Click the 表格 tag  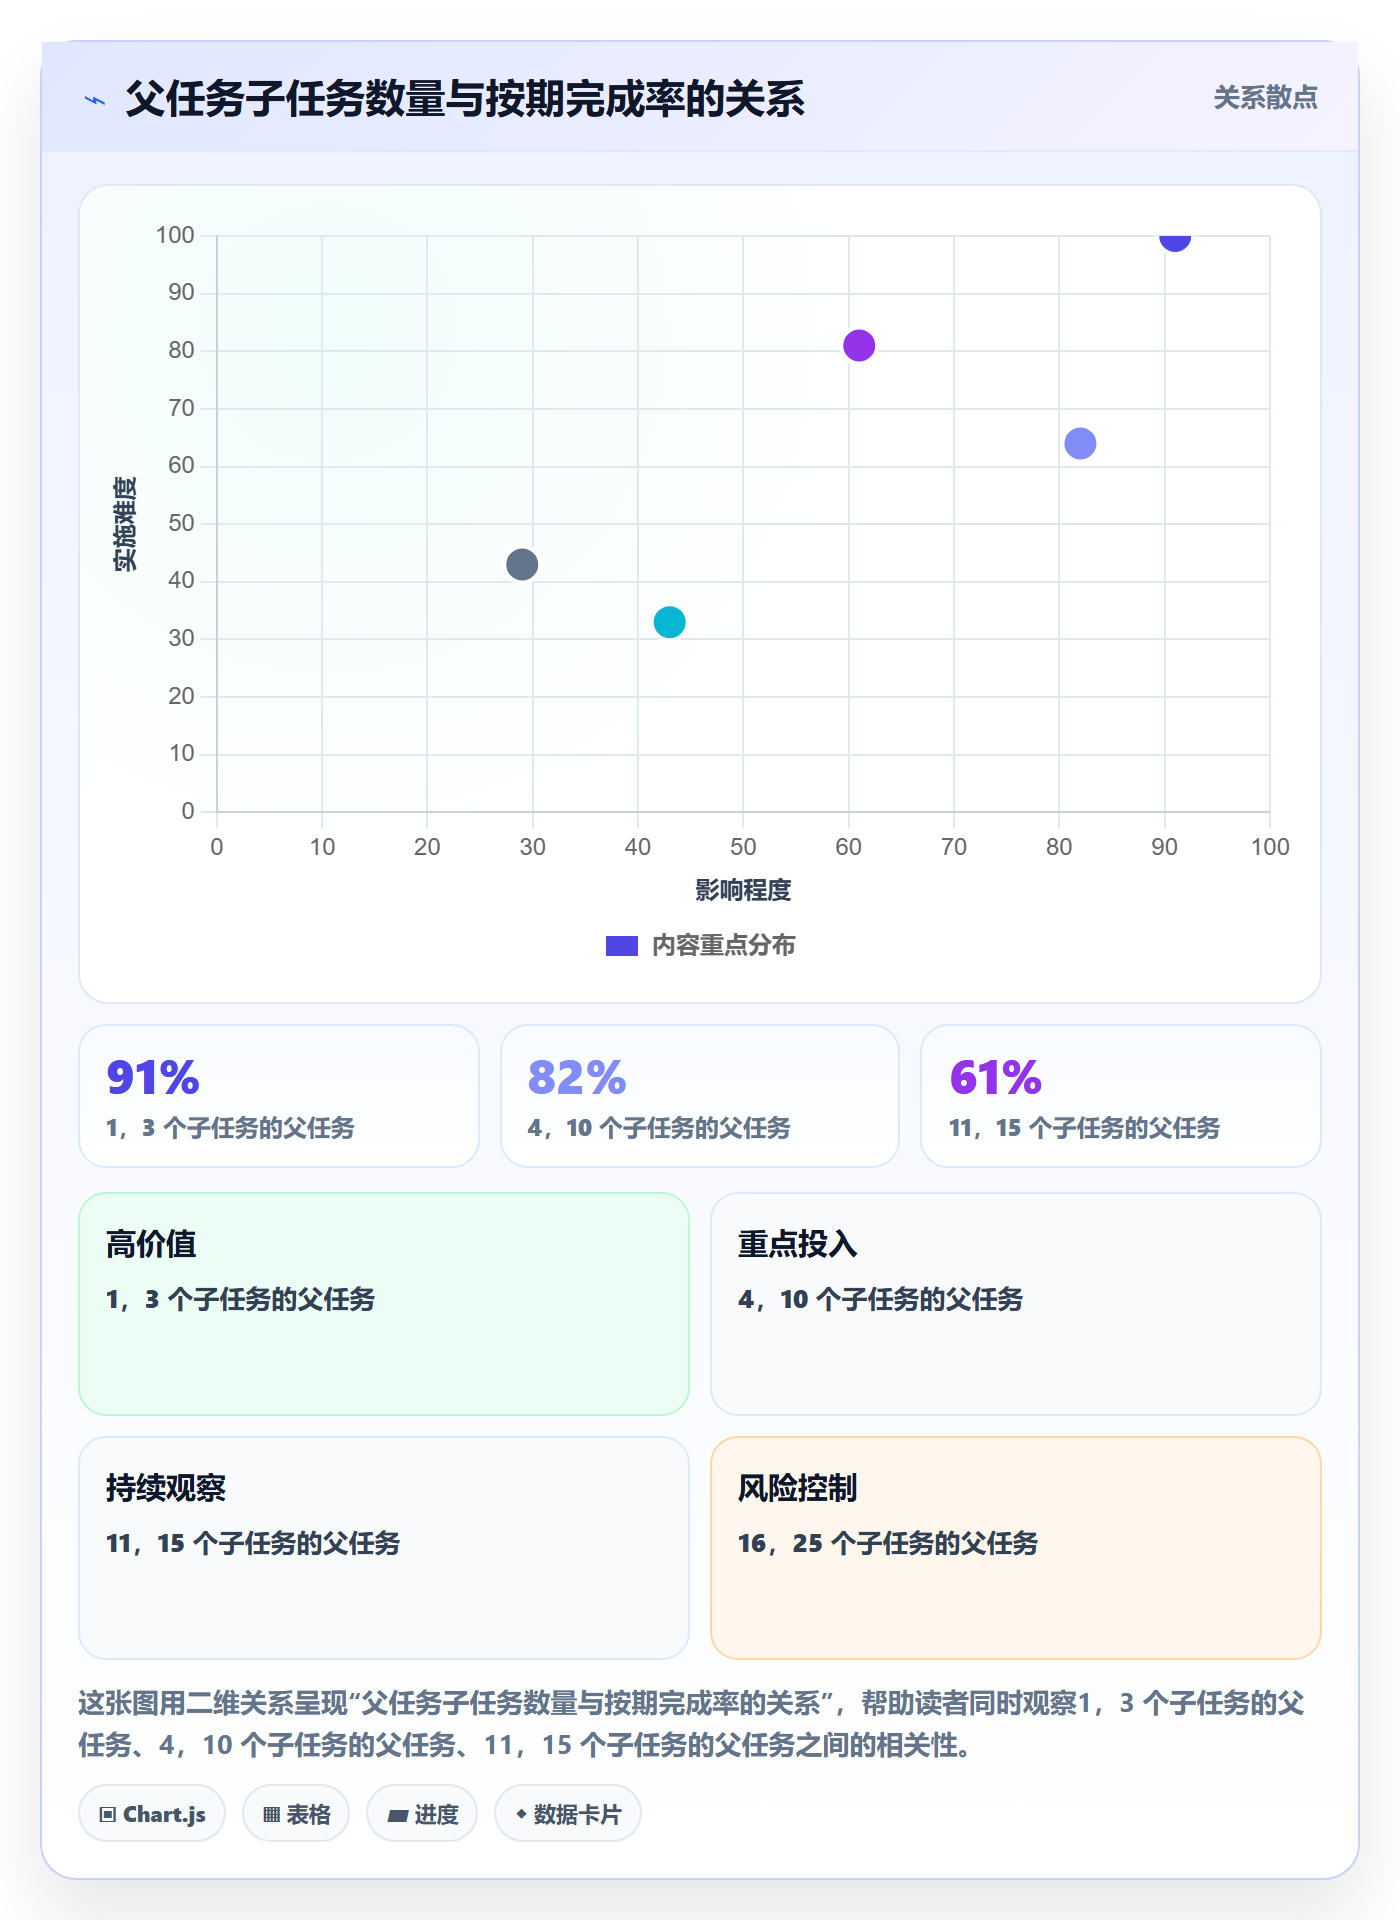click(296, 1814)
